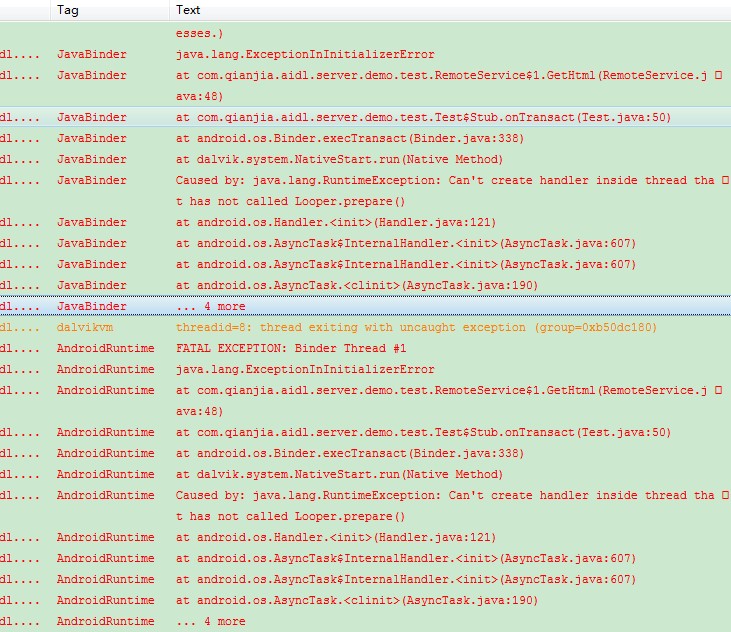Select JavaBinder row dalvik.system.NativeStart.run
731x632 pixels.
(x=366, y=159)
